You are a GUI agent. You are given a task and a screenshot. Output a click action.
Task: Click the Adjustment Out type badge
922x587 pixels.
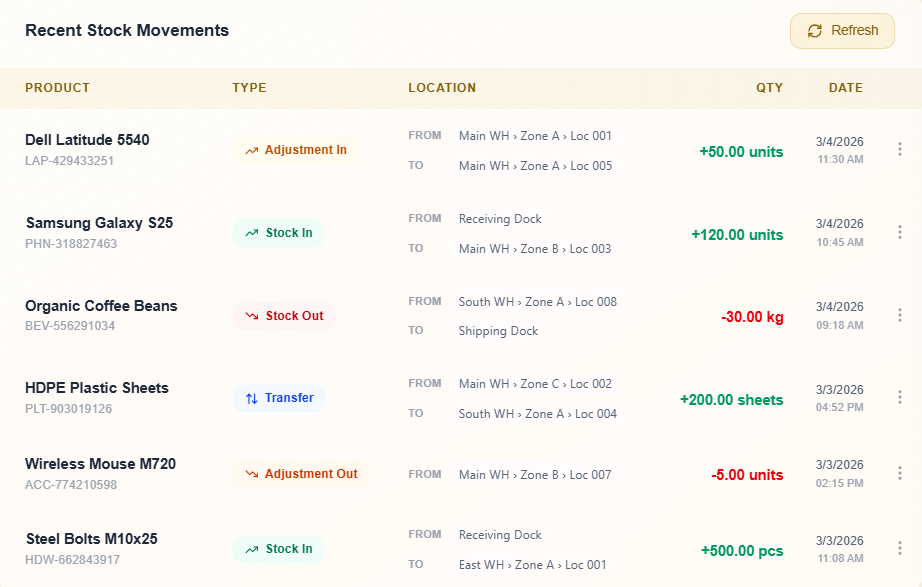pyautogui.click(x=301, y=474)
